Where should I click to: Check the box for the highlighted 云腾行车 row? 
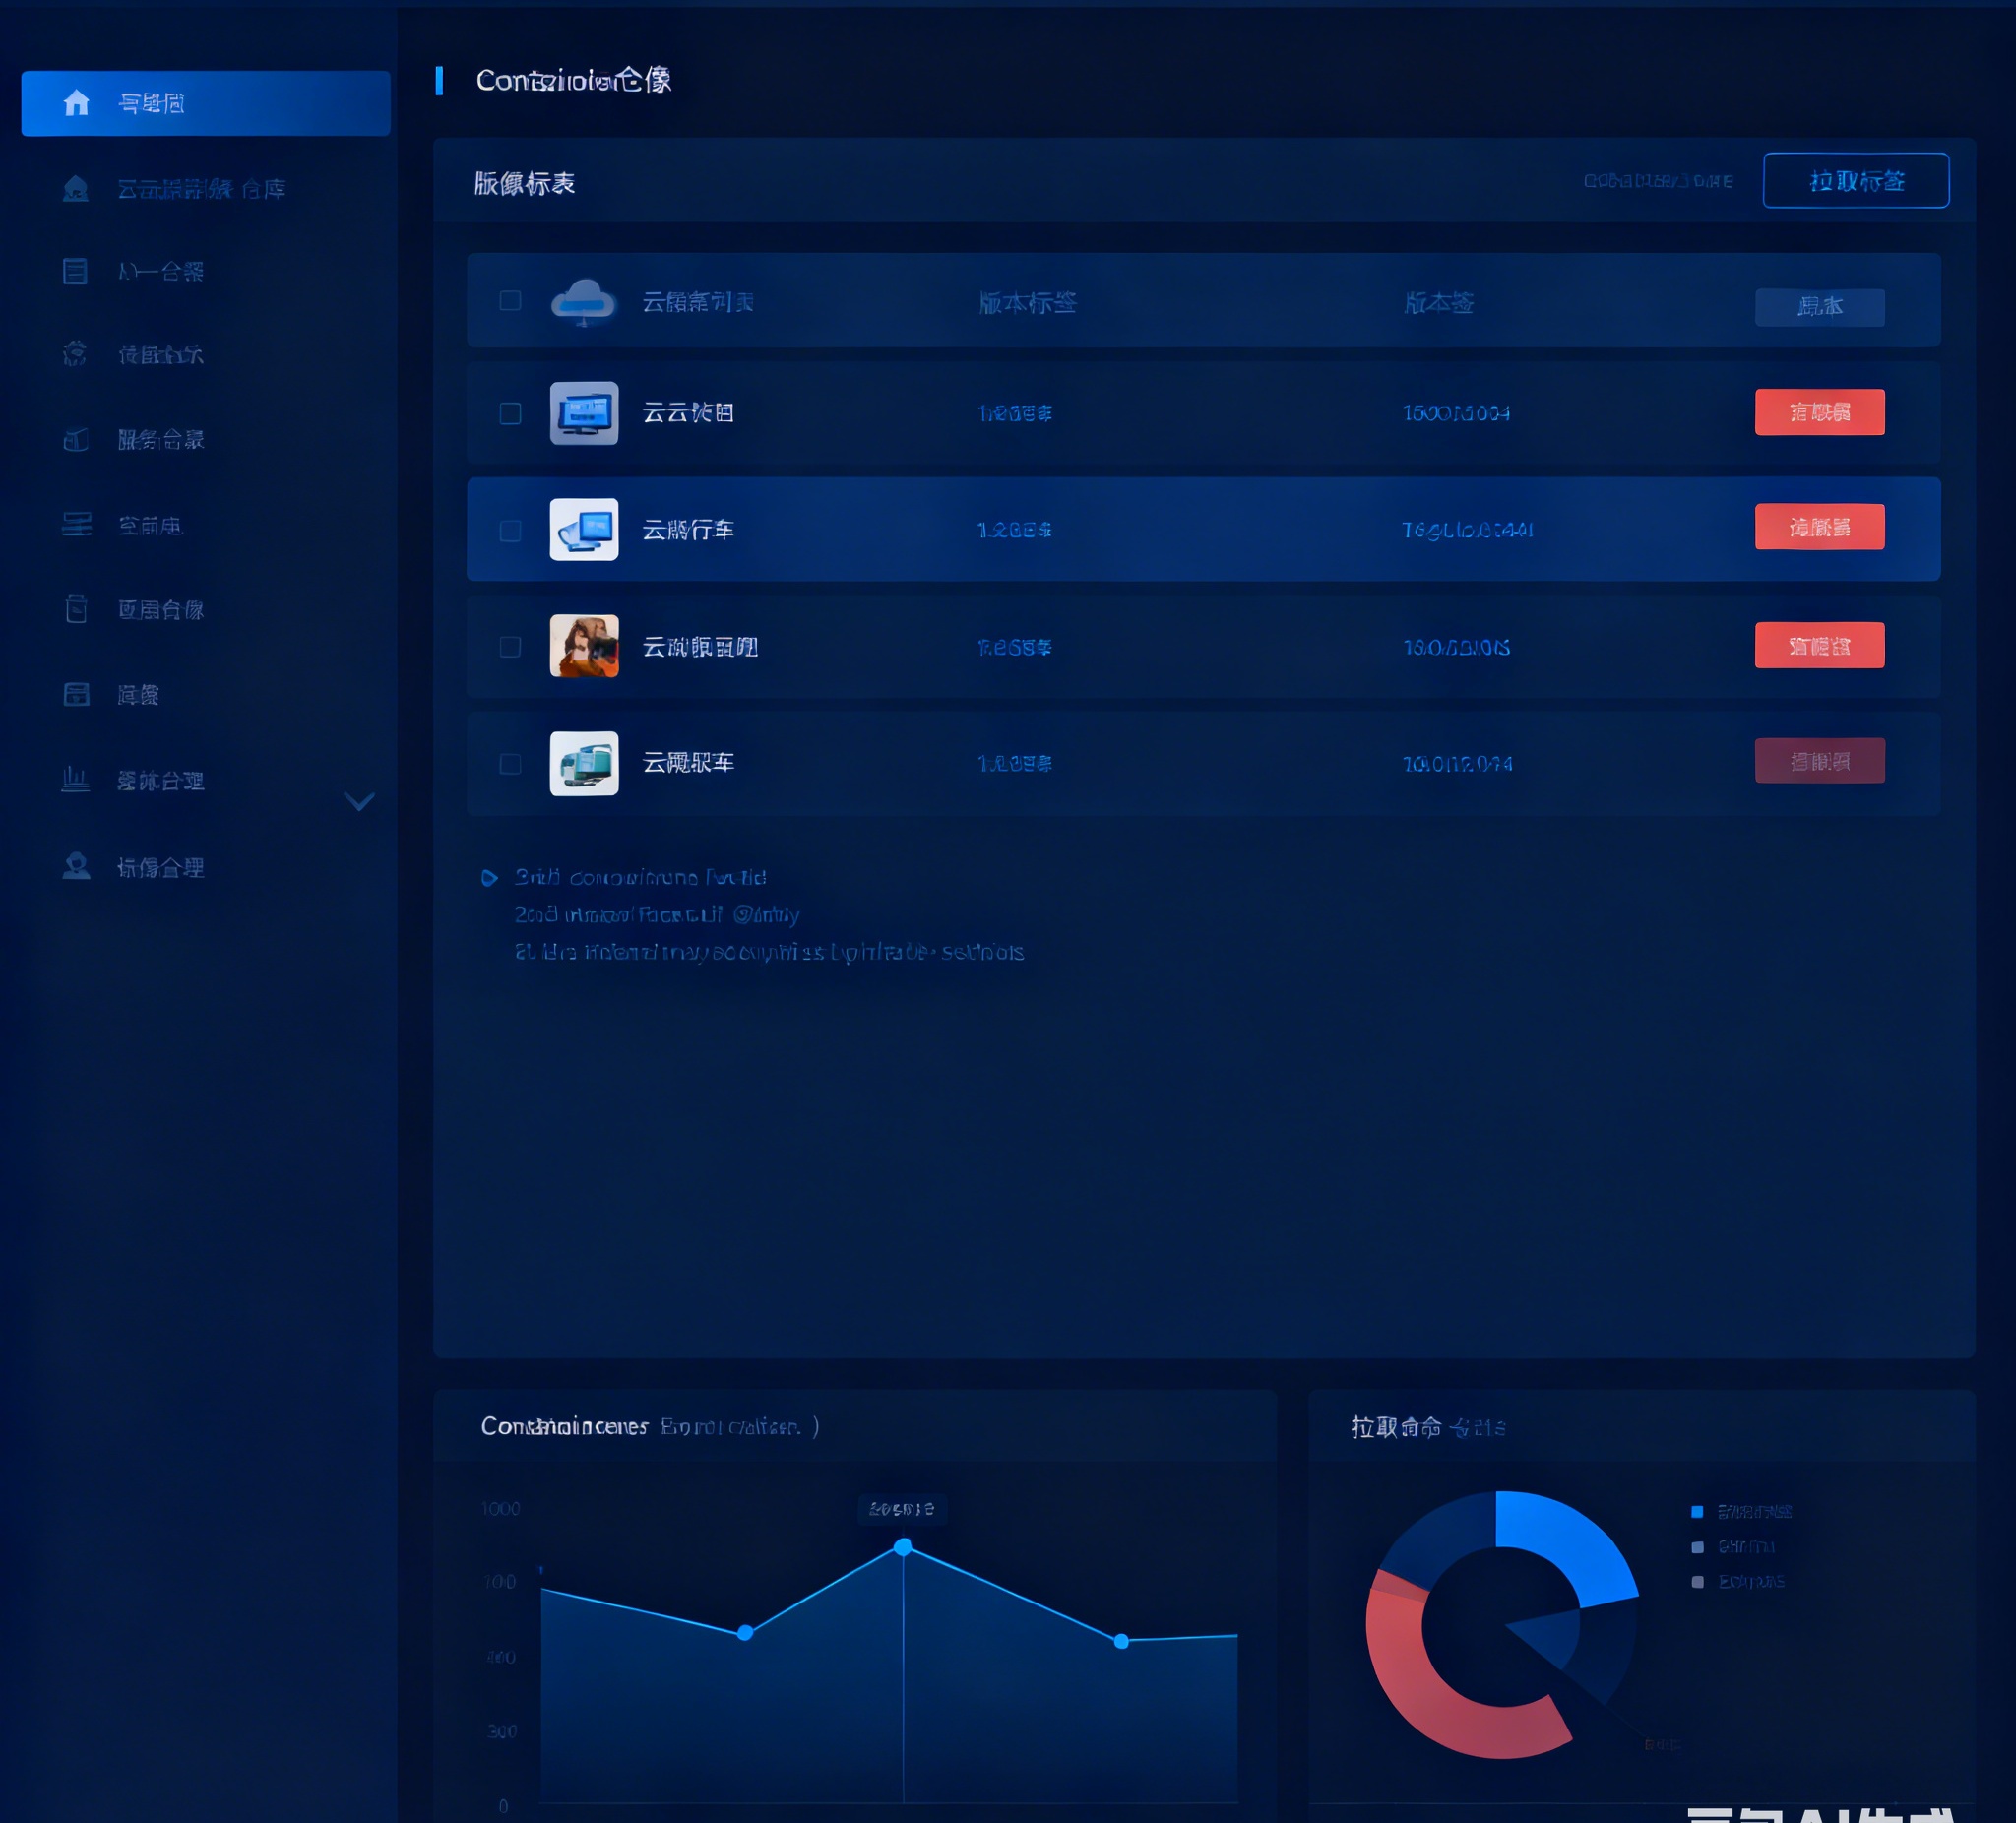point(510,530)
